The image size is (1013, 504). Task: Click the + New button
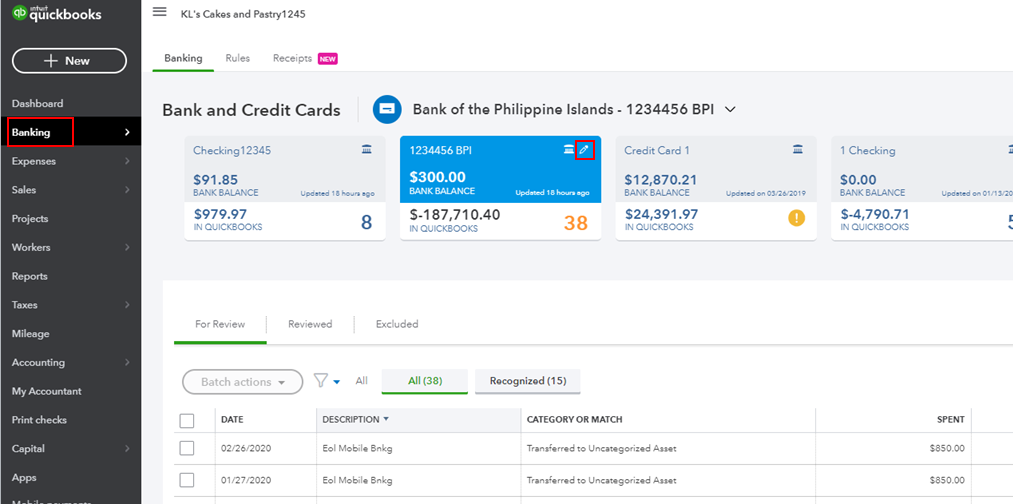click(69, 61)
